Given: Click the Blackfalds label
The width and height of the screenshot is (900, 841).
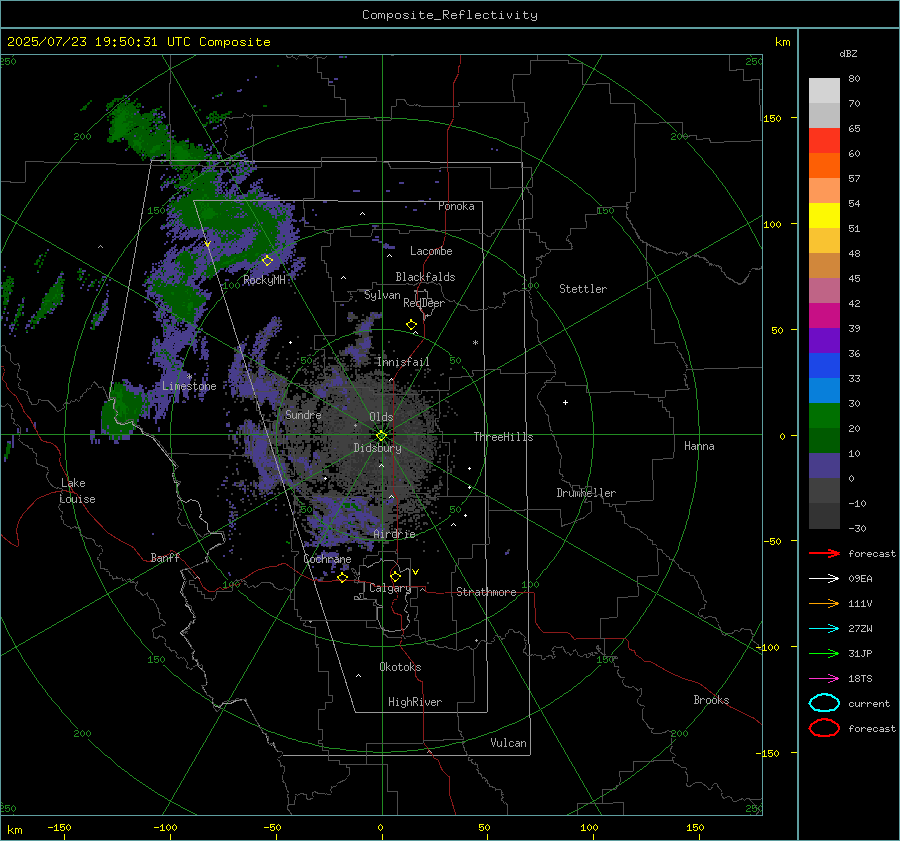Looking at the screenshot, I should tap(425, 277).
